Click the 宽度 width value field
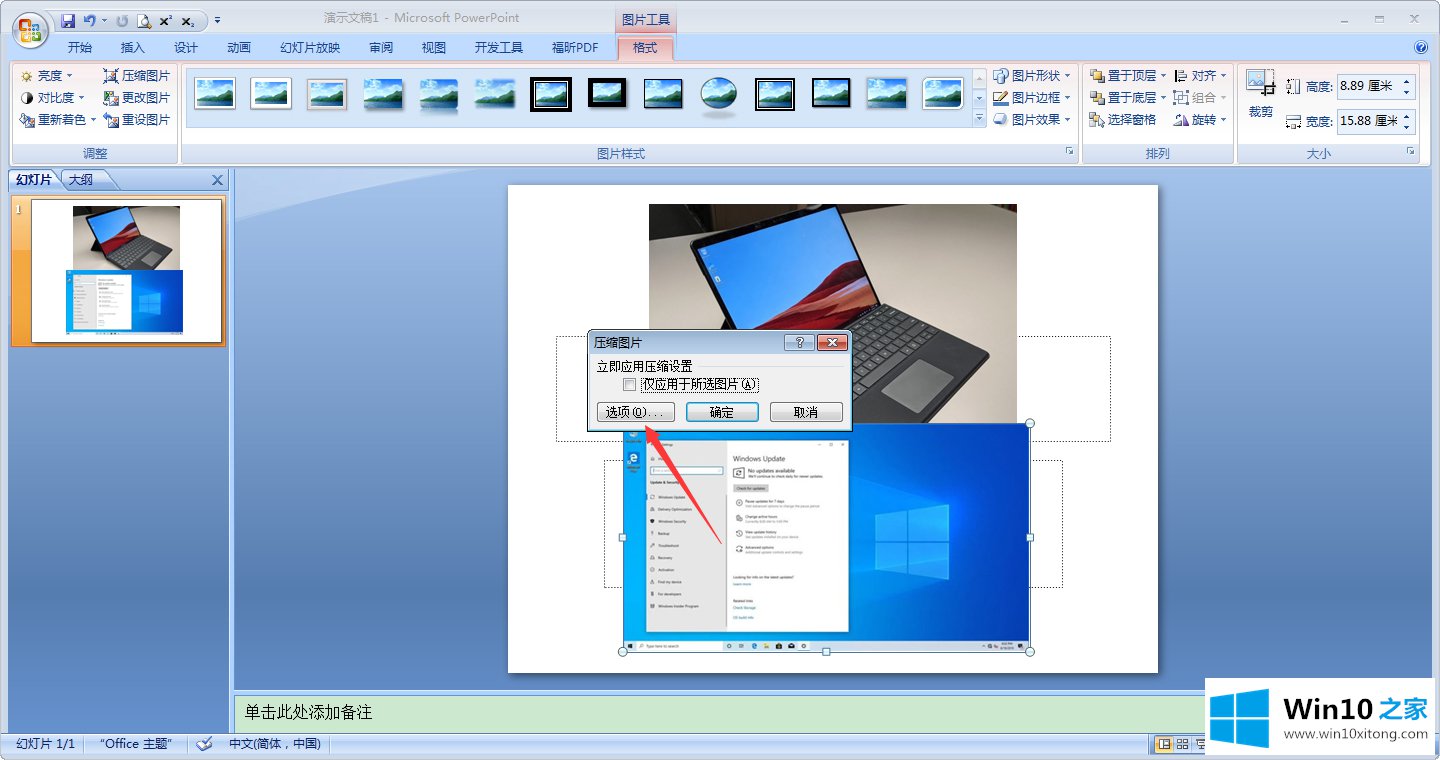 (x=1367, y=121)
